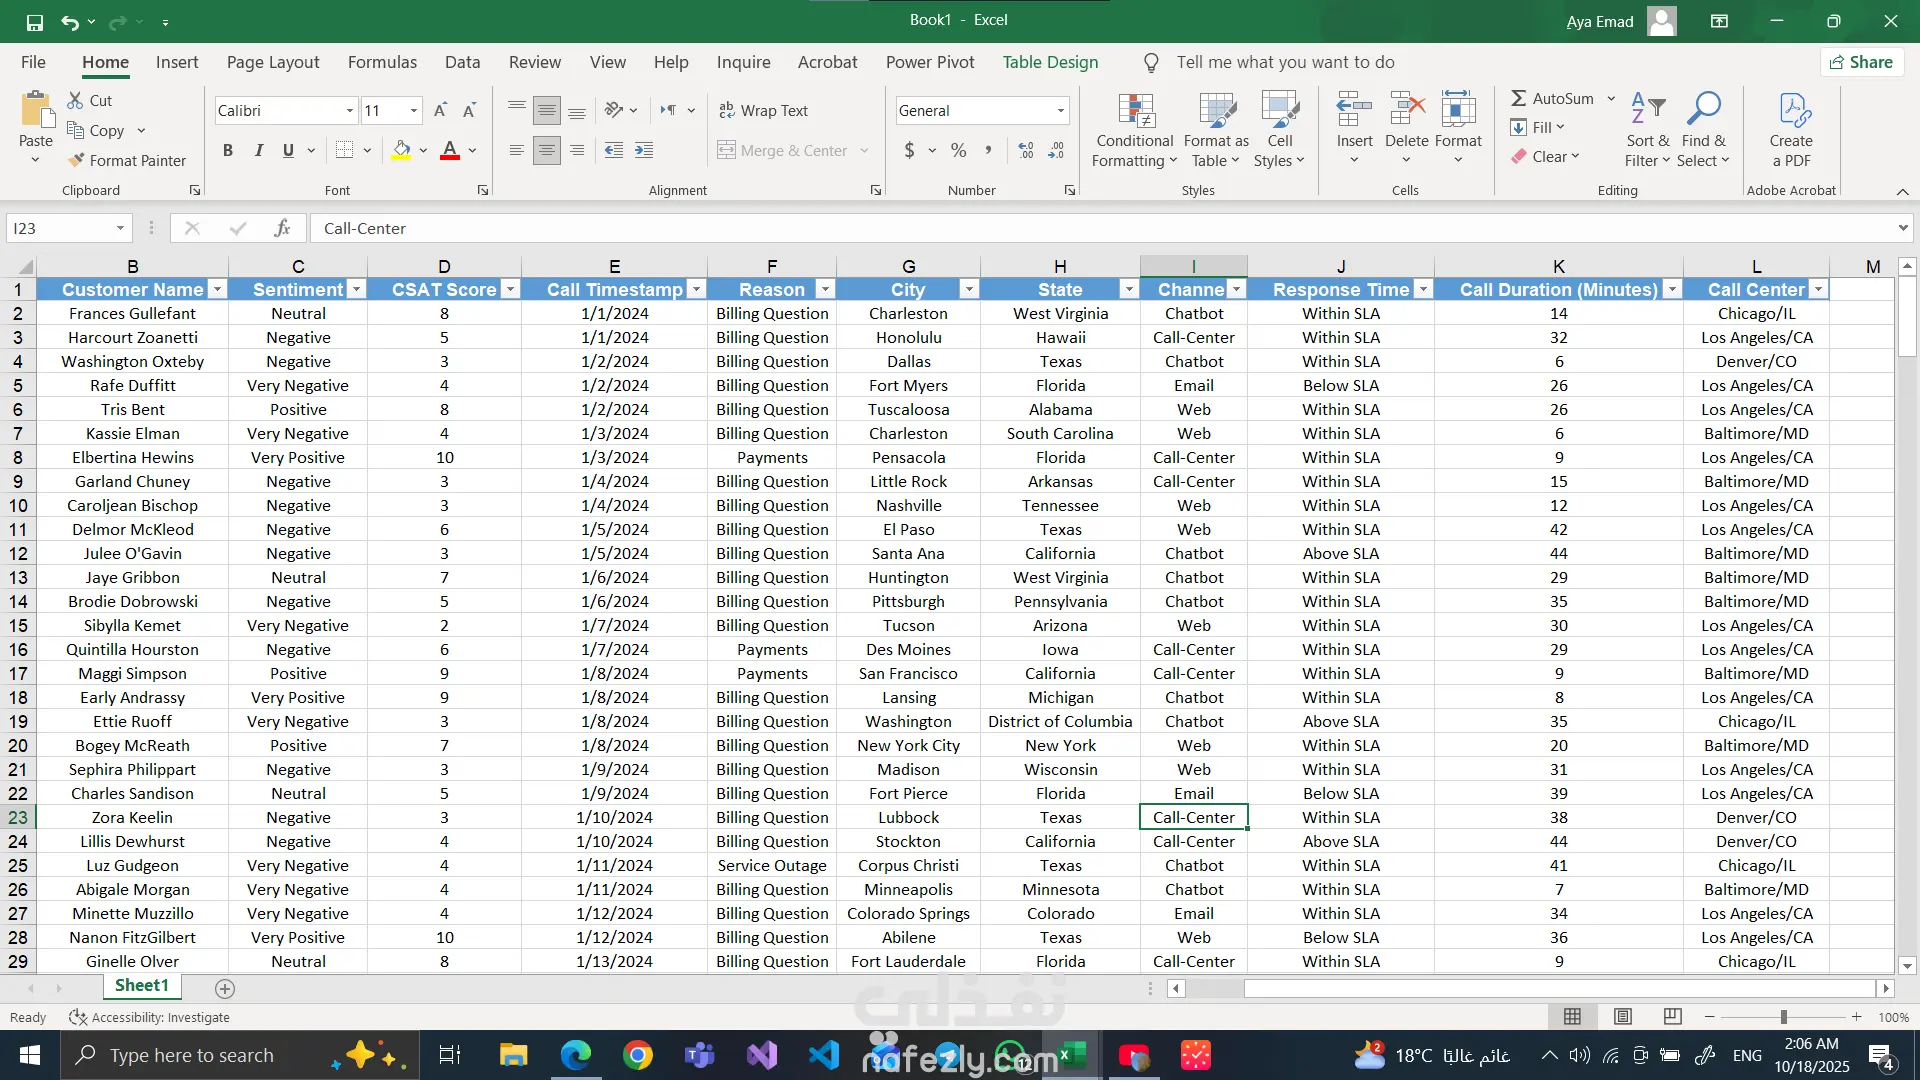The height and width of the screenshot is (1080, 1920).
Task: Click the Share button
Action: click(x=1861, y=62)
